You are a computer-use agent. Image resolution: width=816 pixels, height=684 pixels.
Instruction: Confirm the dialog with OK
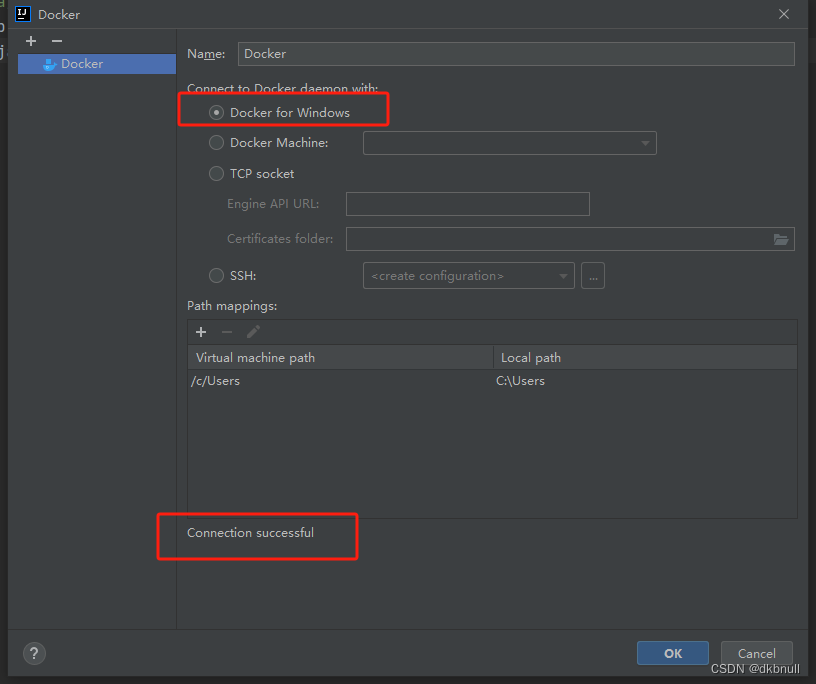pyautogui.click(x=673, y=653)
